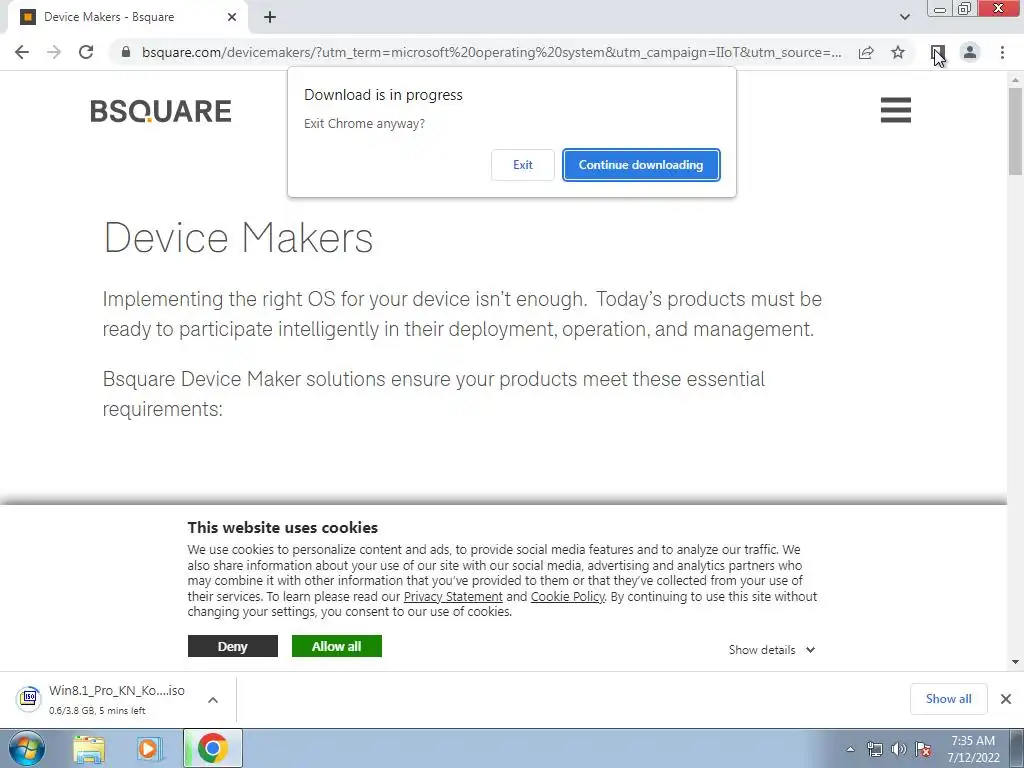Screen dimensions: 1024x768
Task: Reload the Bsquare page
Action: click(86, 52)
